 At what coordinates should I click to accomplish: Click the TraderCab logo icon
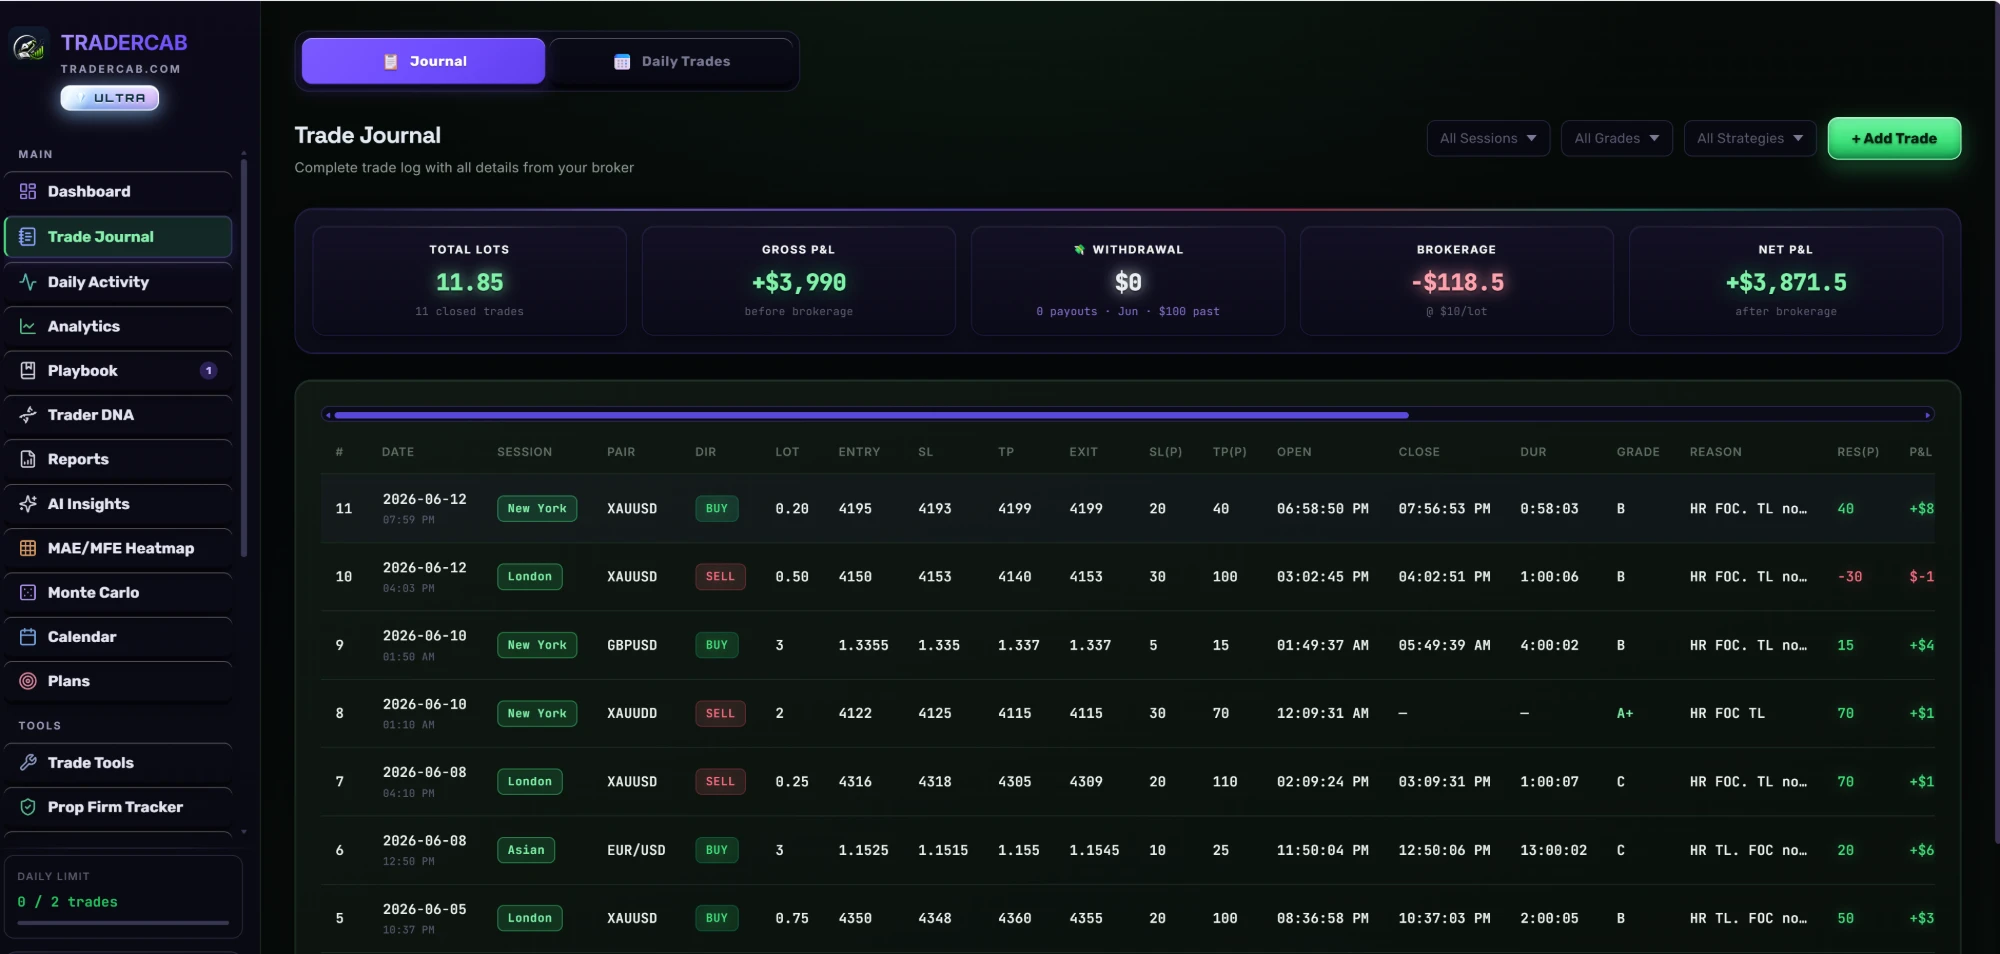[28, 46]
